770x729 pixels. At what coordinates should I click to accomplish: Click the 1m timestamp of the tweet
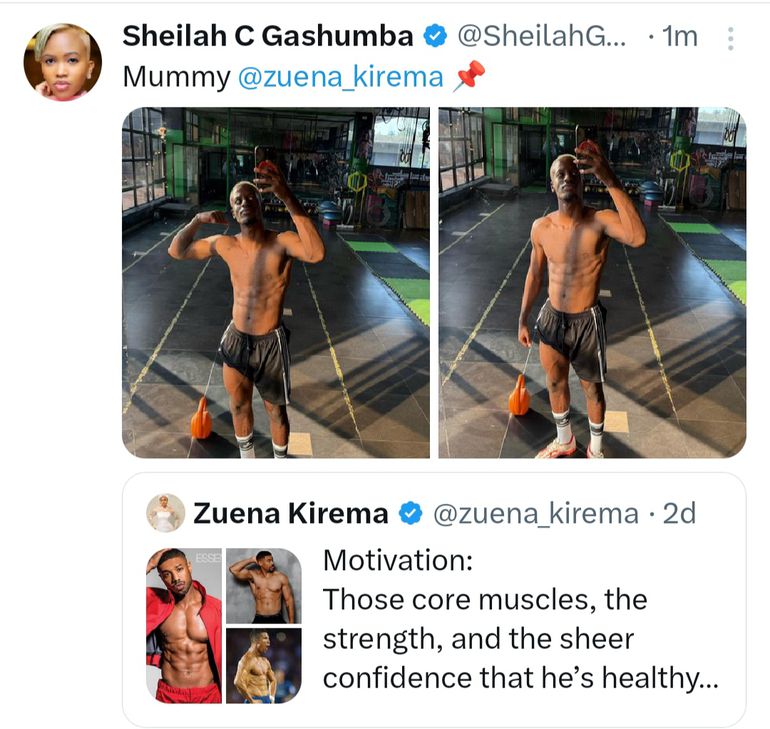pyautogui.click(x=680, y=36)
